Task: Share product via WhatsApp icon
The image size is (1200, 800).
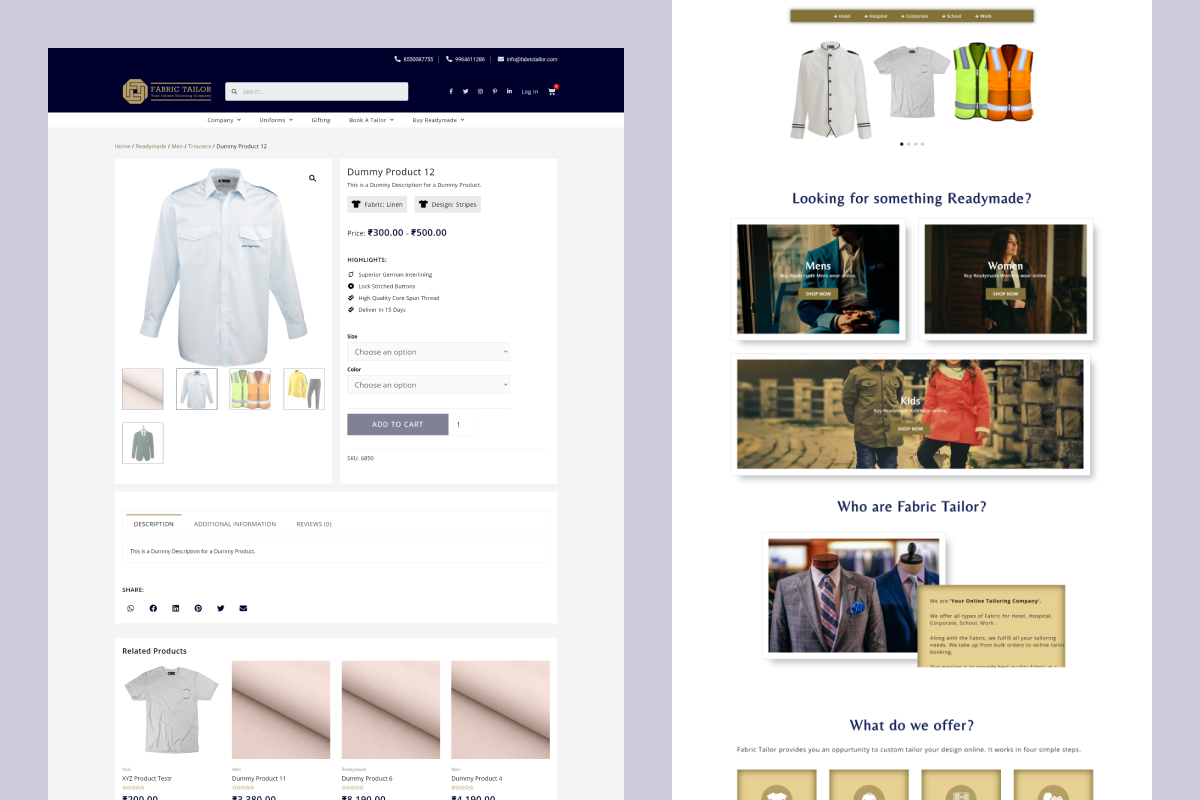Action: (130, 608)
